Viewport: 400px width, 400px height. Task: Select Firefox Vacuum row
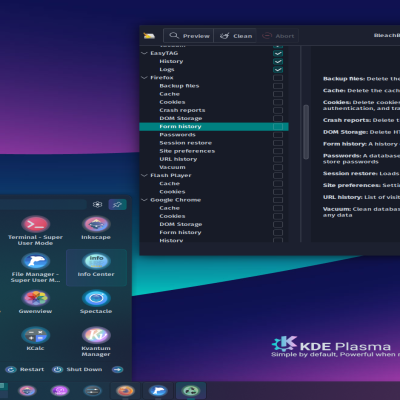pos(214,167)
